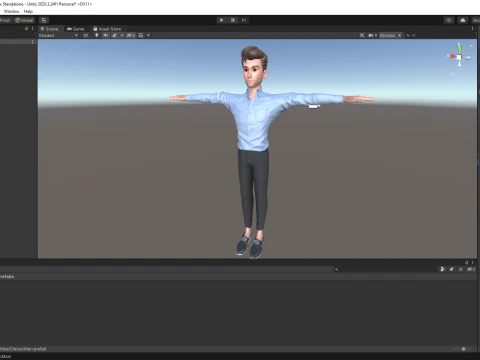480x360 pixels.
Task: Start Play mode with the Play button
Action: pyautogui.click(x=221, y=20)
